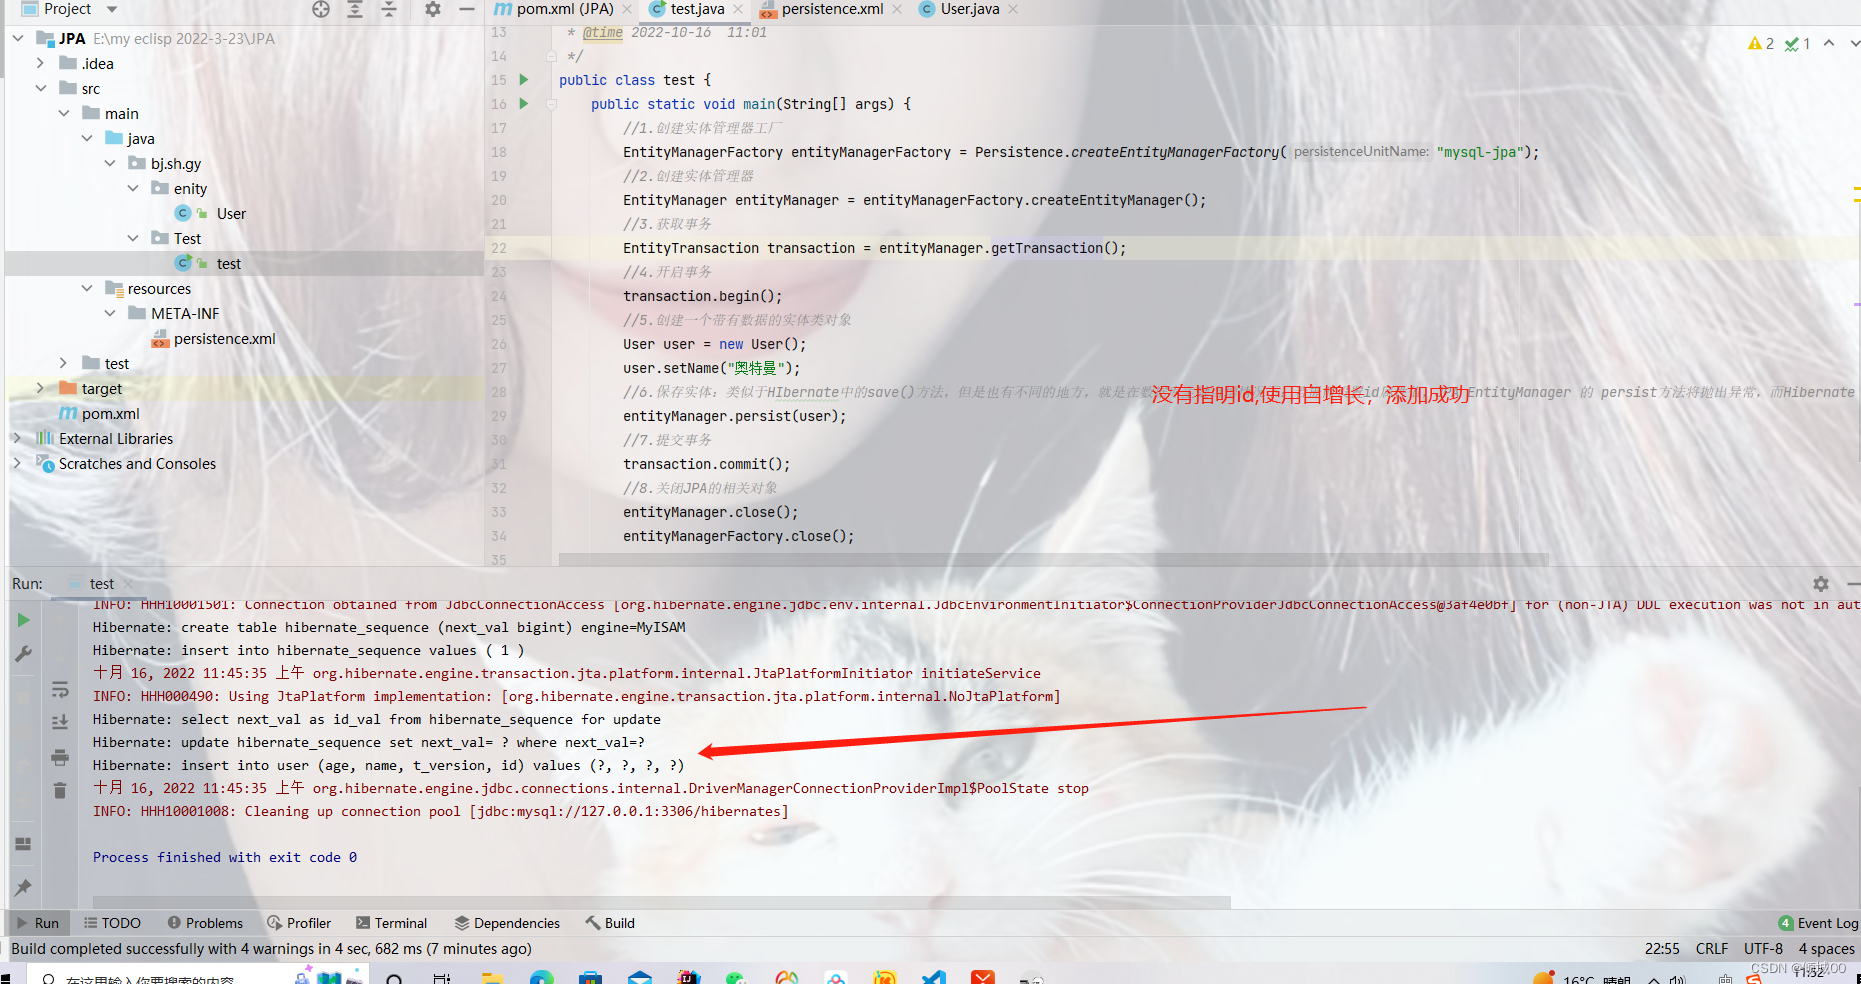Viewport: 1861px width, 984px height.
Task: Open the Profiler tool window
Action: (299, 923)
